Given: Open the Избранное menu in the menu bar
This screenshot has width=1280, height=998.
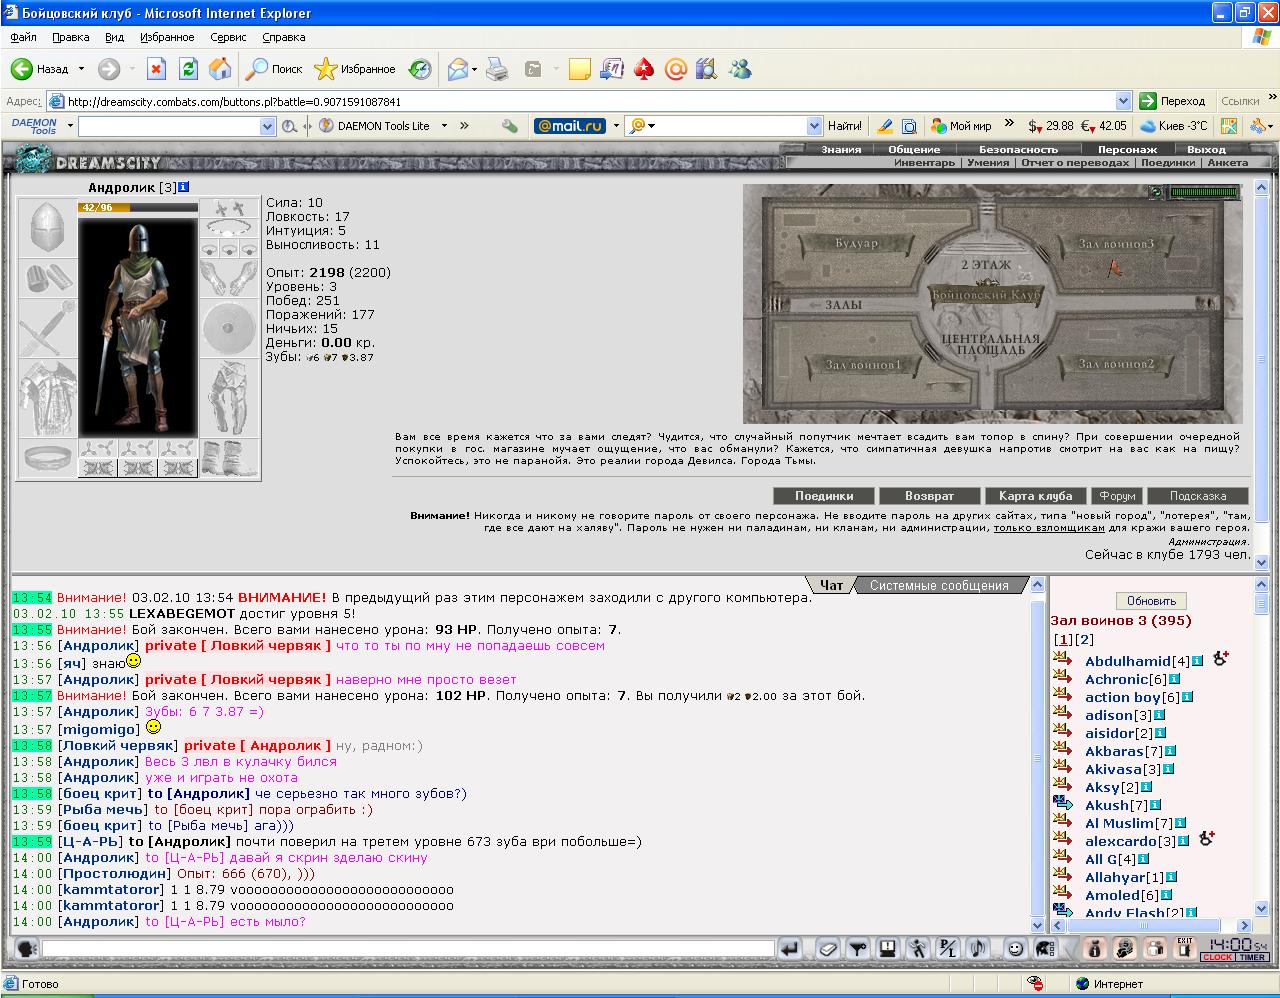Looking at the screenshot, I should (x=167, y=37).
